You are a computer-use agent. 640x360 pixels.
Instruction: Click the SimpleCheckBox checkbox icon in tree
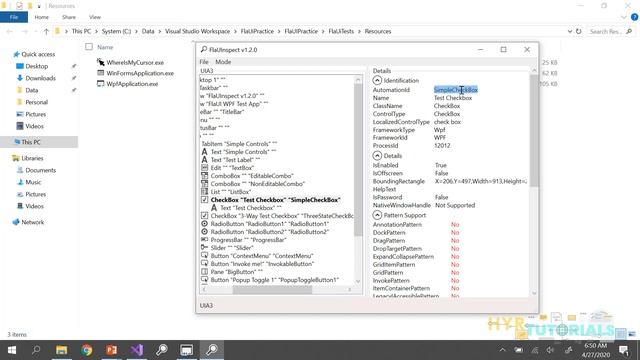(x=204, y=200)
